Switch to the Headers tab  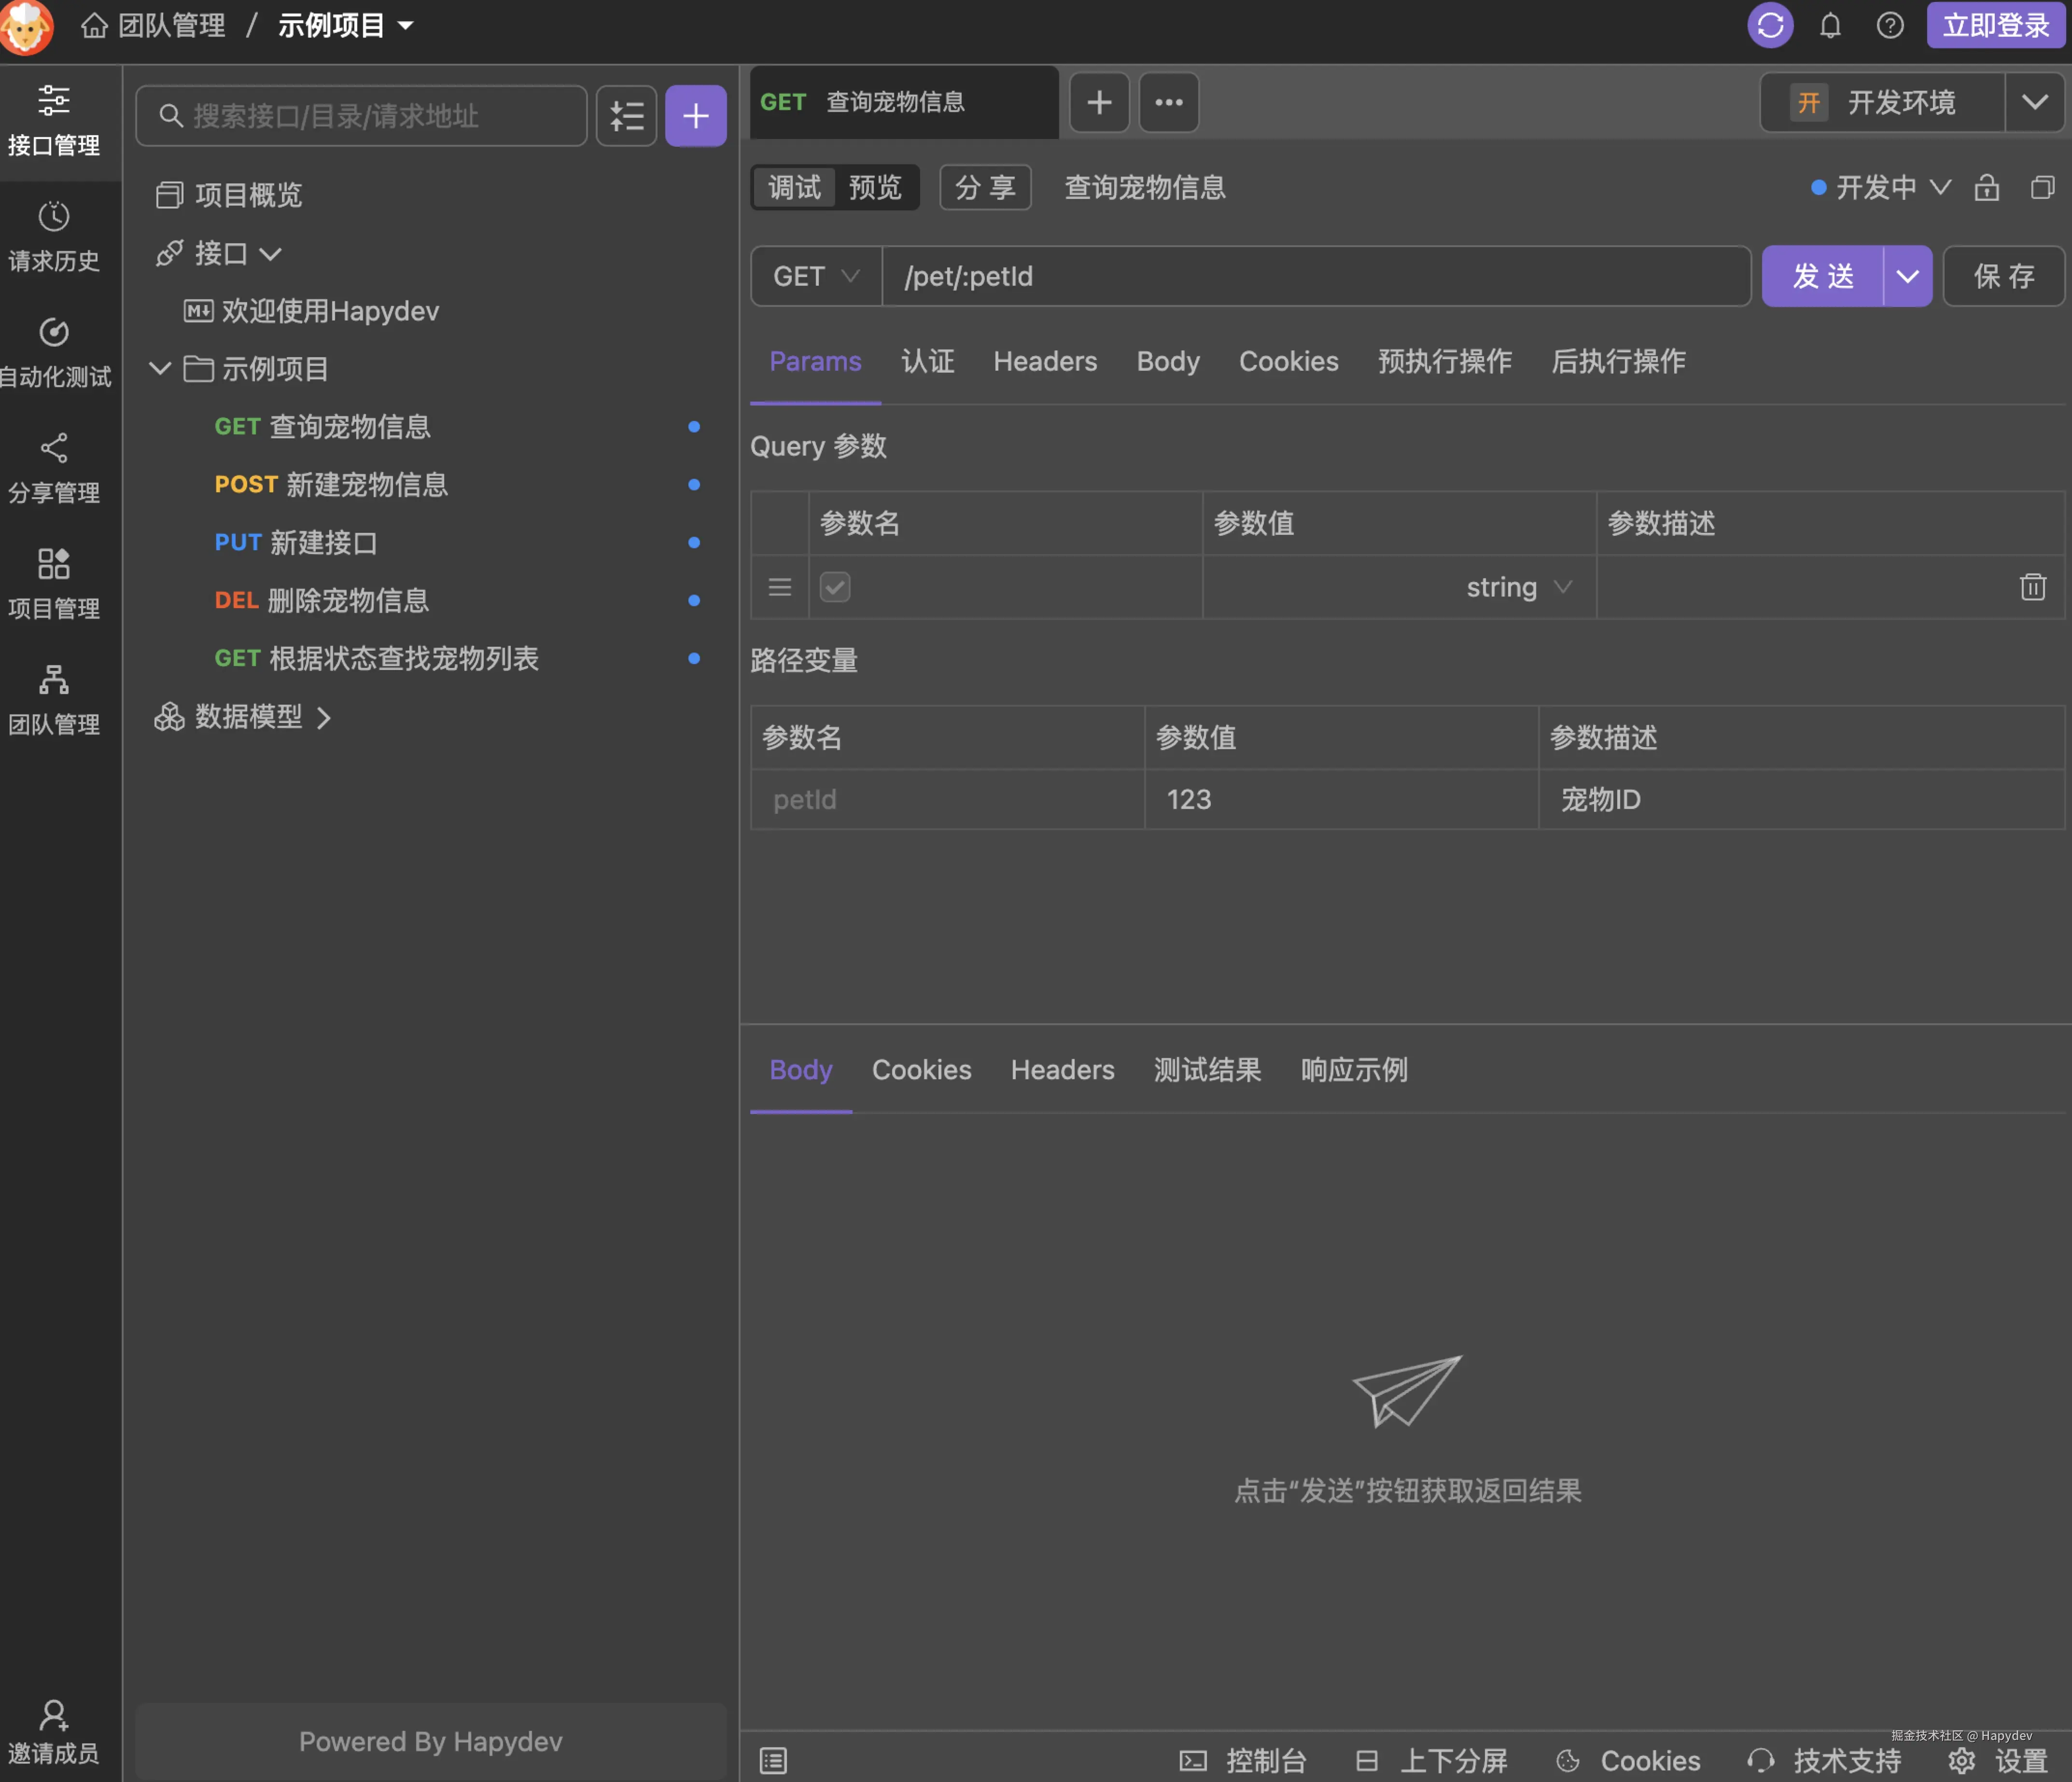1044,361
